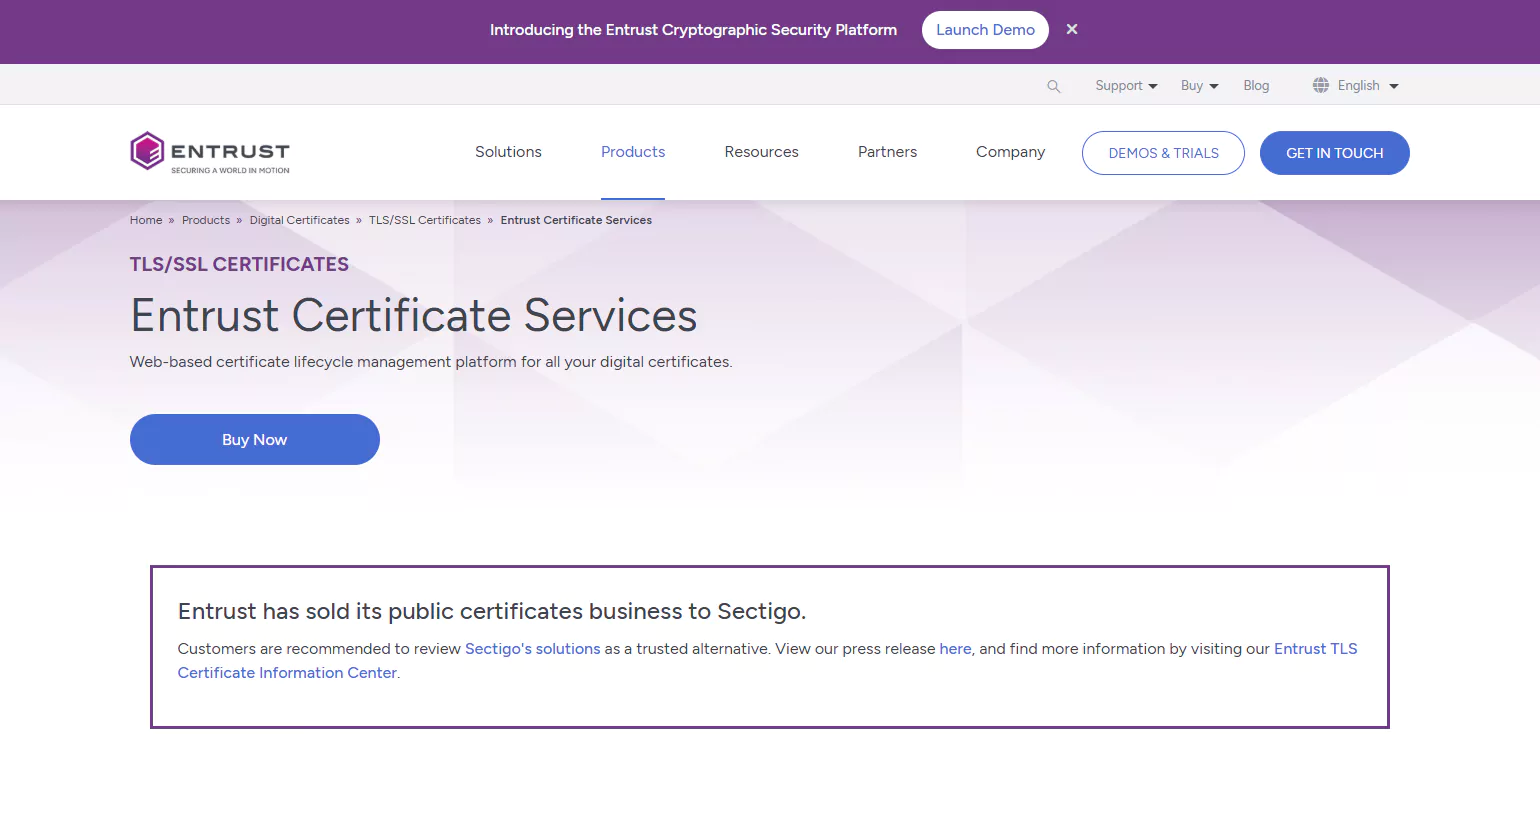Click the search magnifier icon
The height and width of the screenshot is (840, 1540).
(1053, 86)
